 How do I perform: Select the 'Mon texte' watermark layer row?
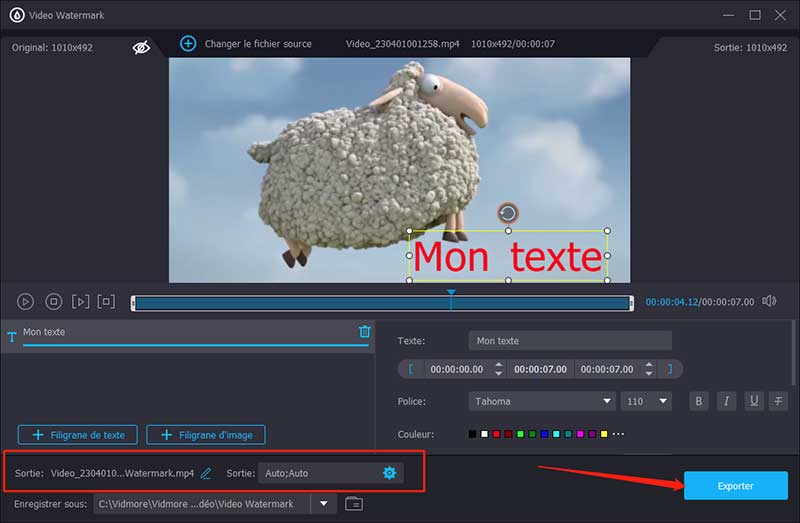[x=188, y=336]
